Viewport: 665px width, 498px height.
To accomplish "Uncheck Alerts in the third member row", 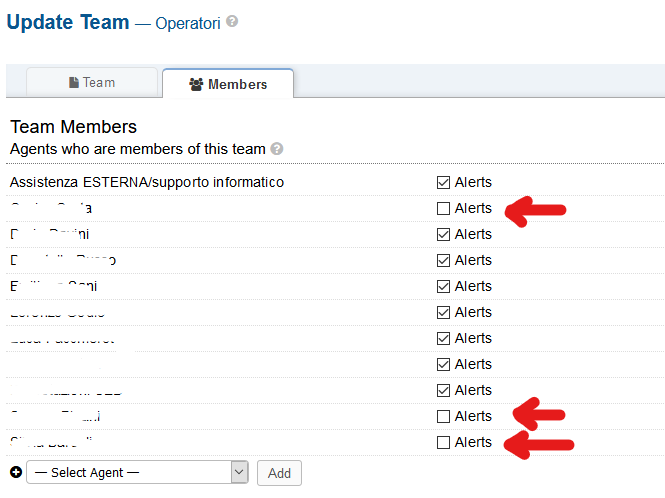I will coord(443,235).
